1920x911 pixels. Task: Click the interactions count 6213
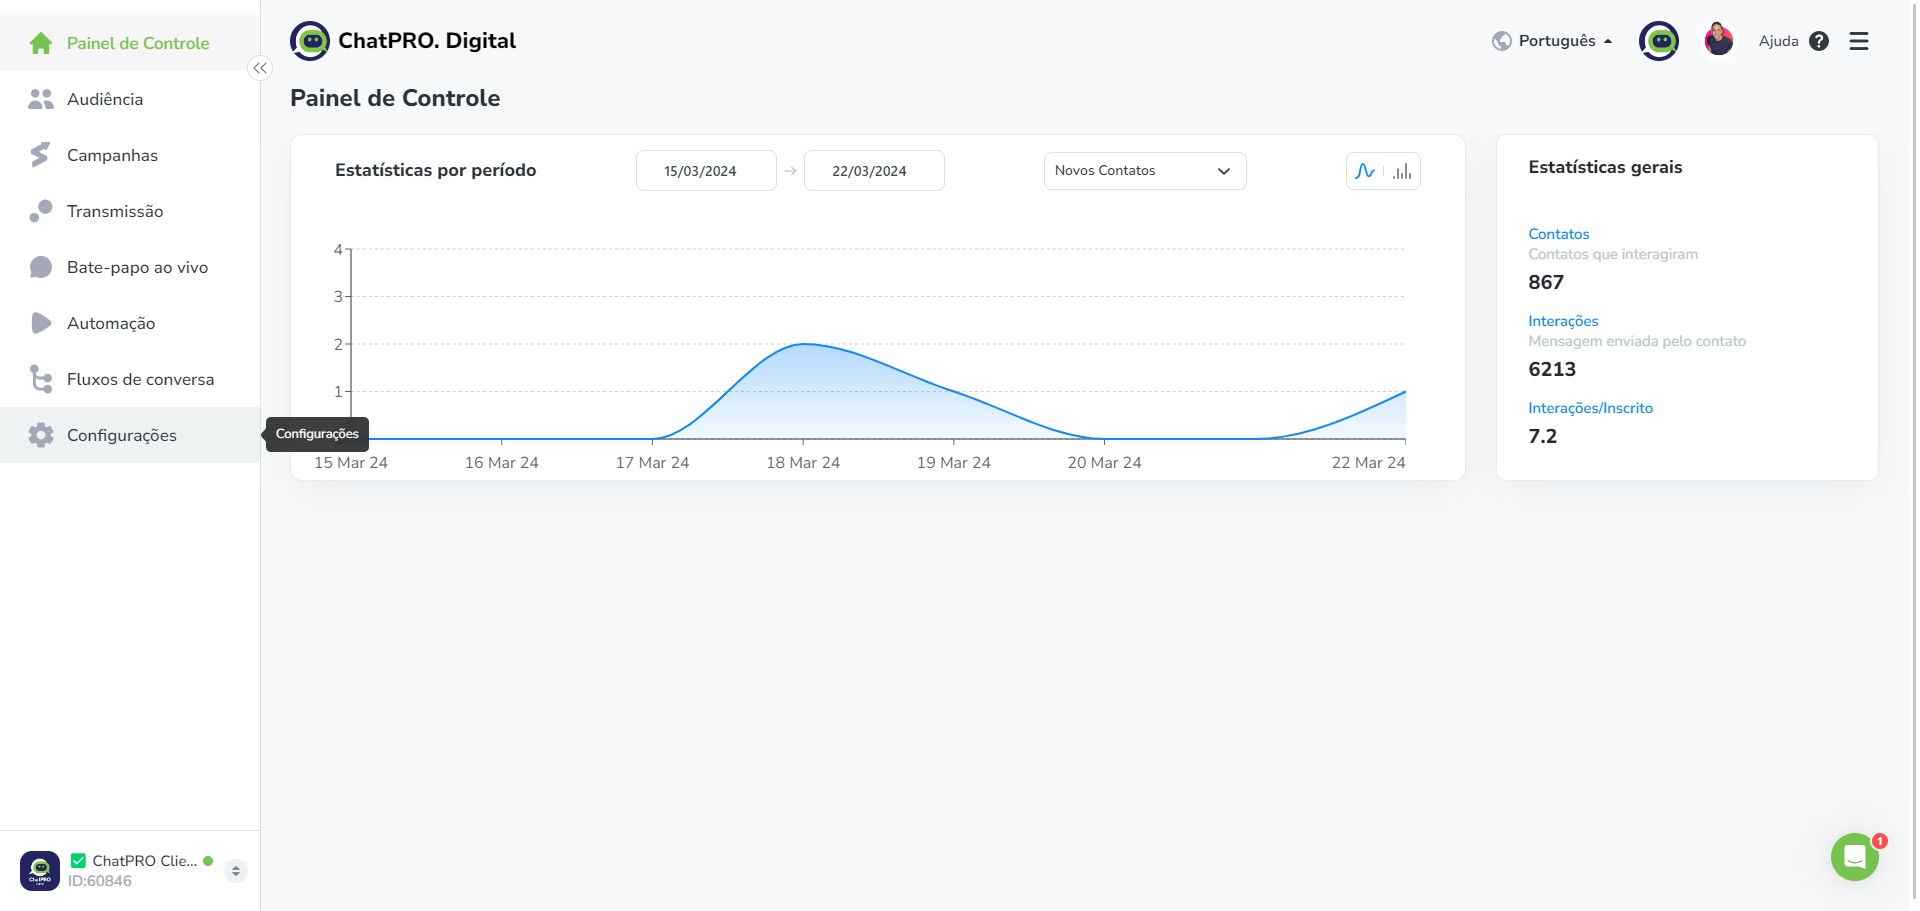pos(1552,369)
